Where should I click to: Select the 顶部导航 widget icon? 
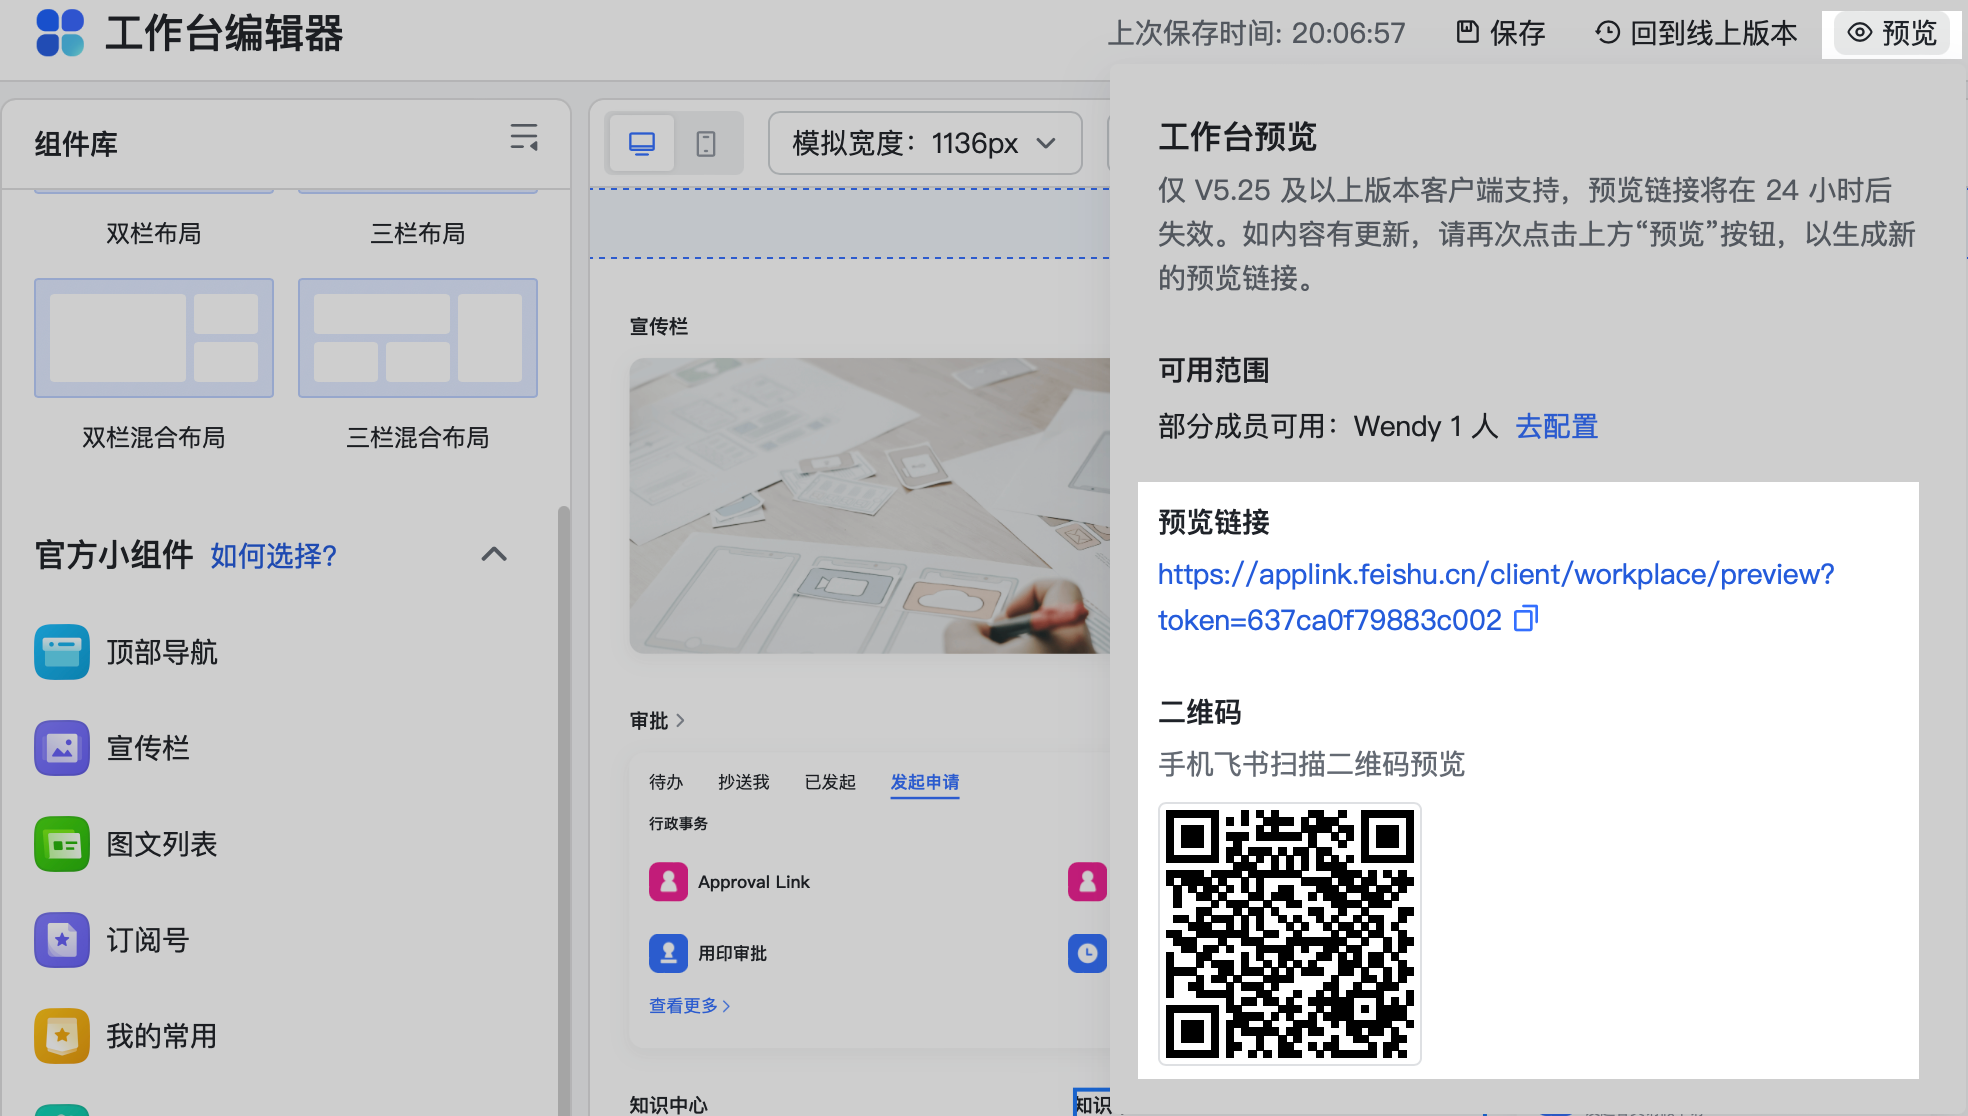point(62,652)
